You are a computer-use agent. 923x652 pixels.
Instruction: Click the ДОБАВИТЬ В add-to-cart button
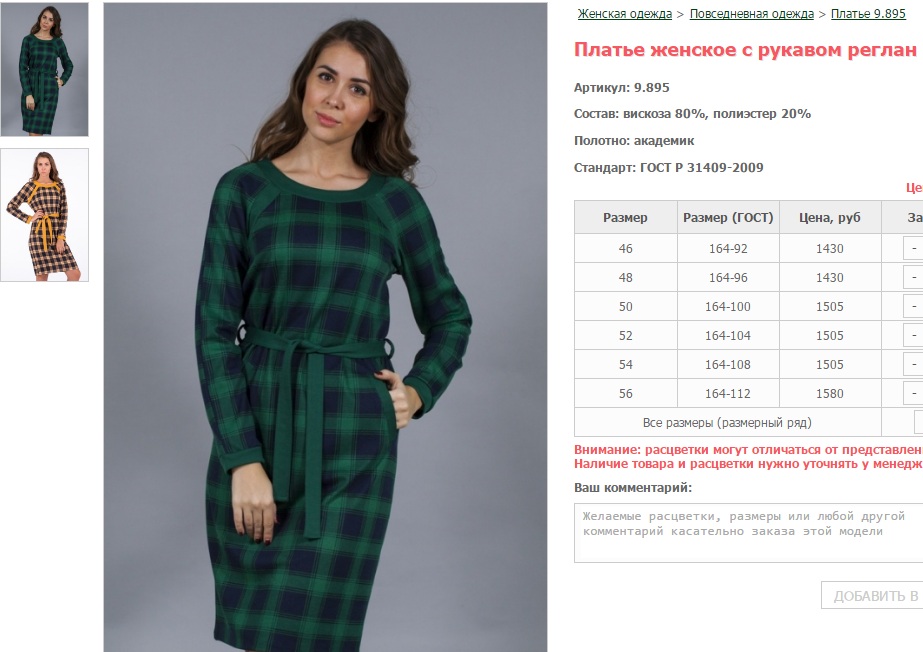(872, 596)
